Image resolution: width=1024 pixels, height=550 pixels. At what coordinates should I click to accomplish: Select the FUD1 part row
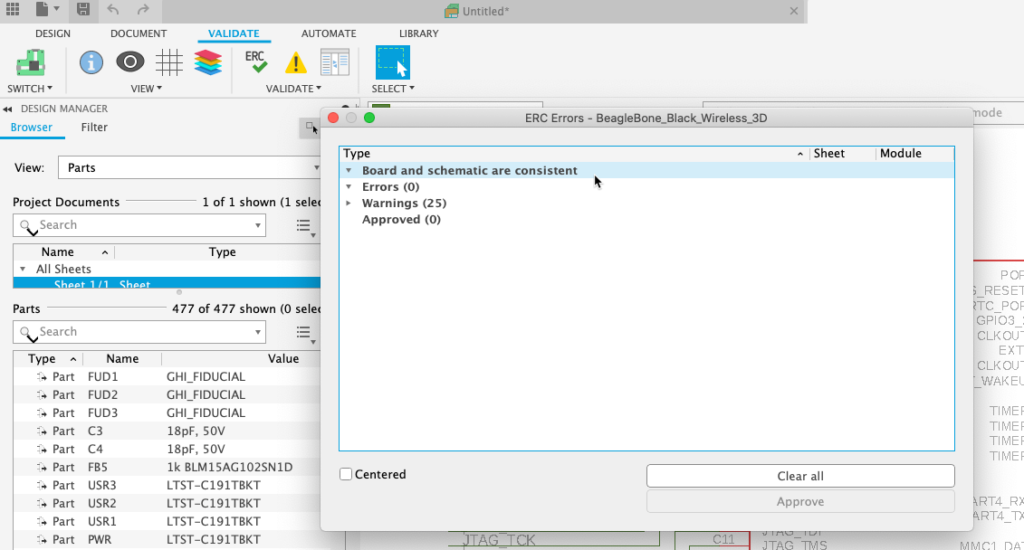coord(167,377)
